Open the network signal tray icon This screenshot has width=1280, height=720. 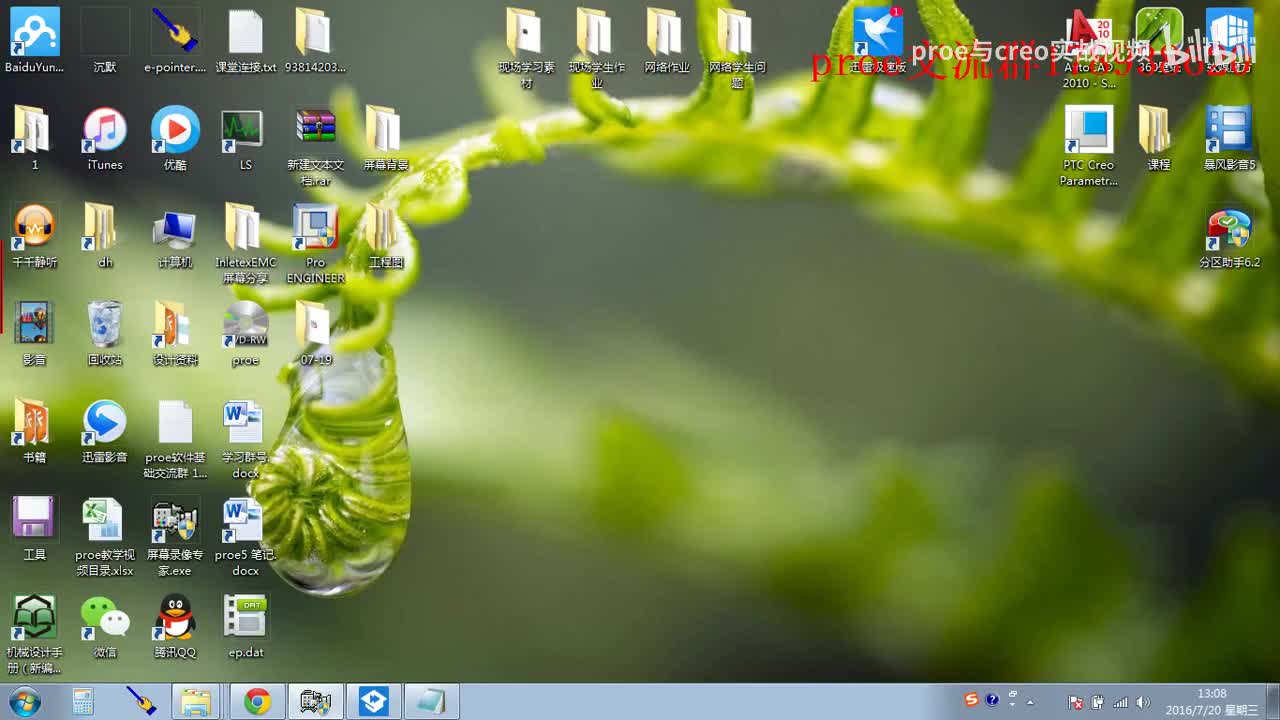click(x=1121, y=702)
